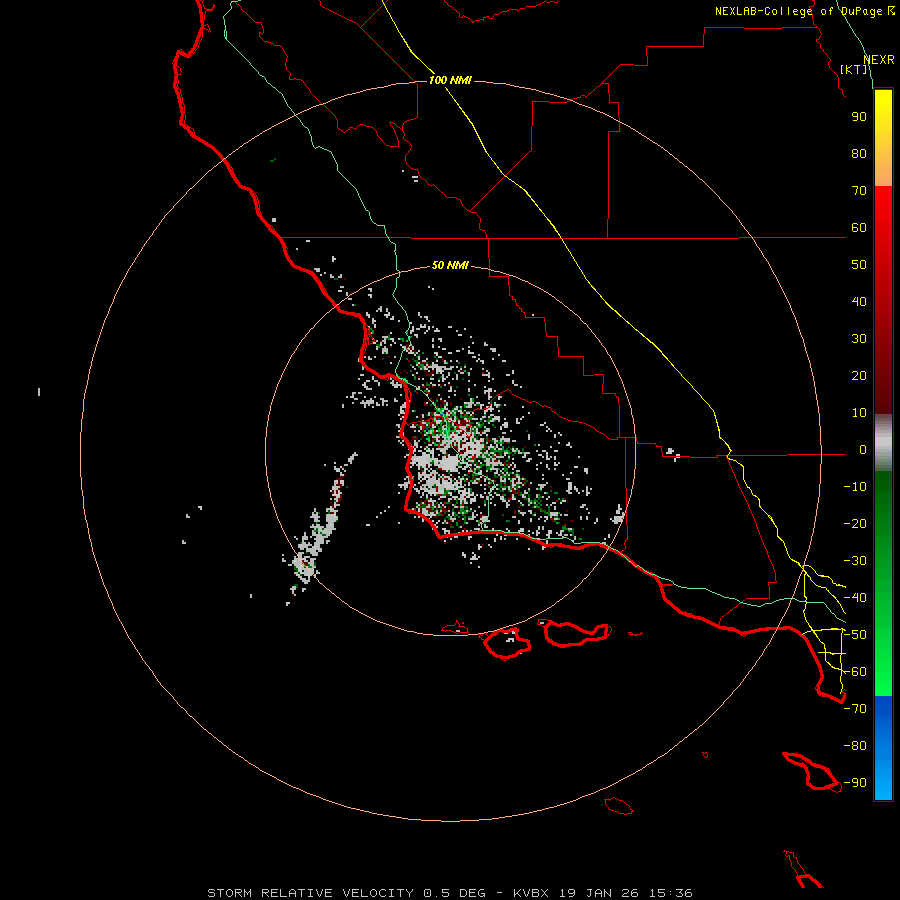
Task: Pick the green inbound segment of velocity bar
Action: pyautogui.click(x=883, y=584)
